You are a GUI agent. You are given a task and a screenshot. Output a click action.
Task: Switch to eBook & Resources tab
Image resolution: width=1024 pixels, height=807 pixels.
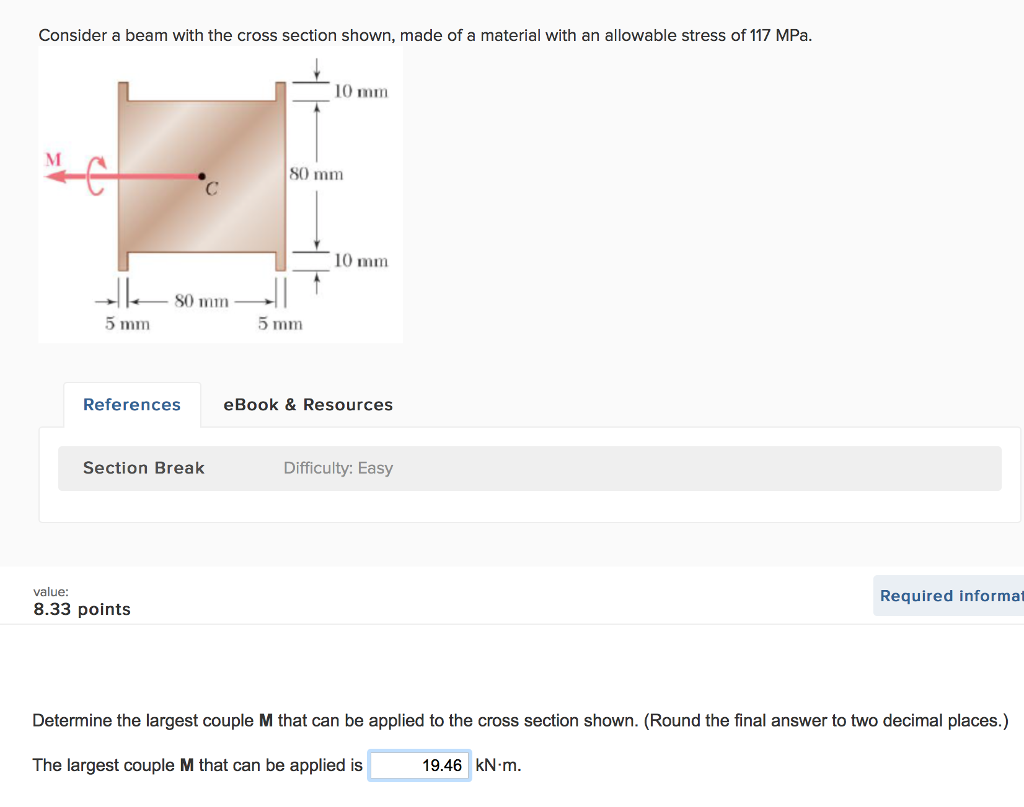click(x=308, y=405)
